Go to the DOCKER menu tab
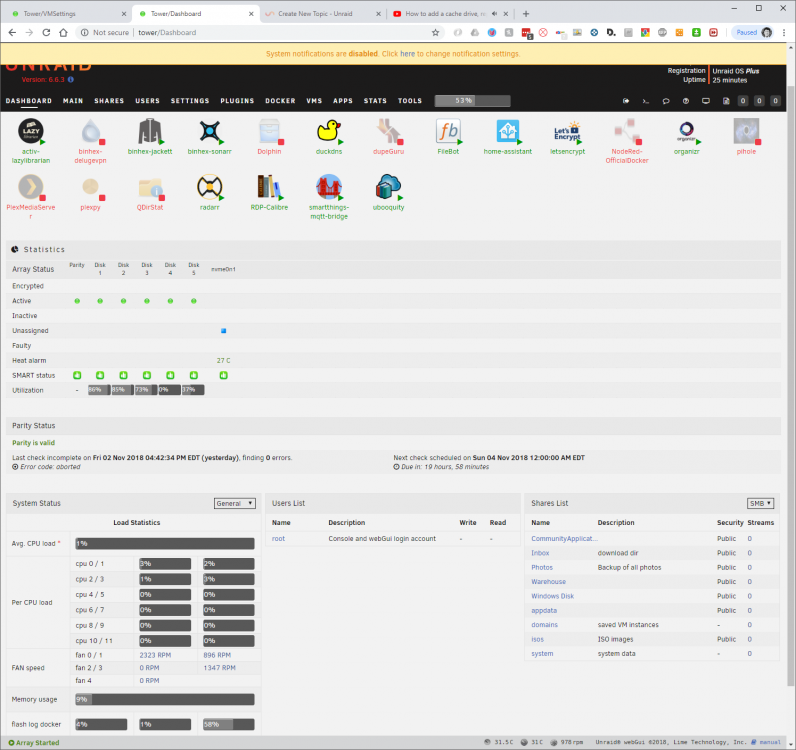796x750 pixels. [x=280, y=101]
